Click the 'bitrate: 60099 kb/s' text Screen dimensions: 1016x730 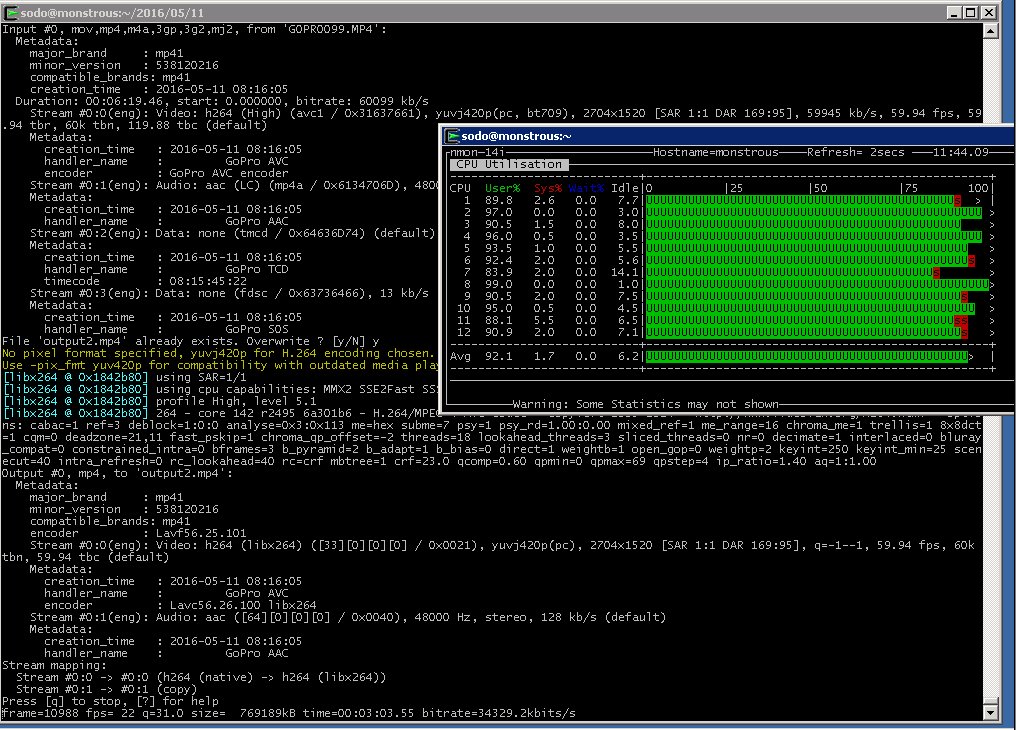[362, 101]
